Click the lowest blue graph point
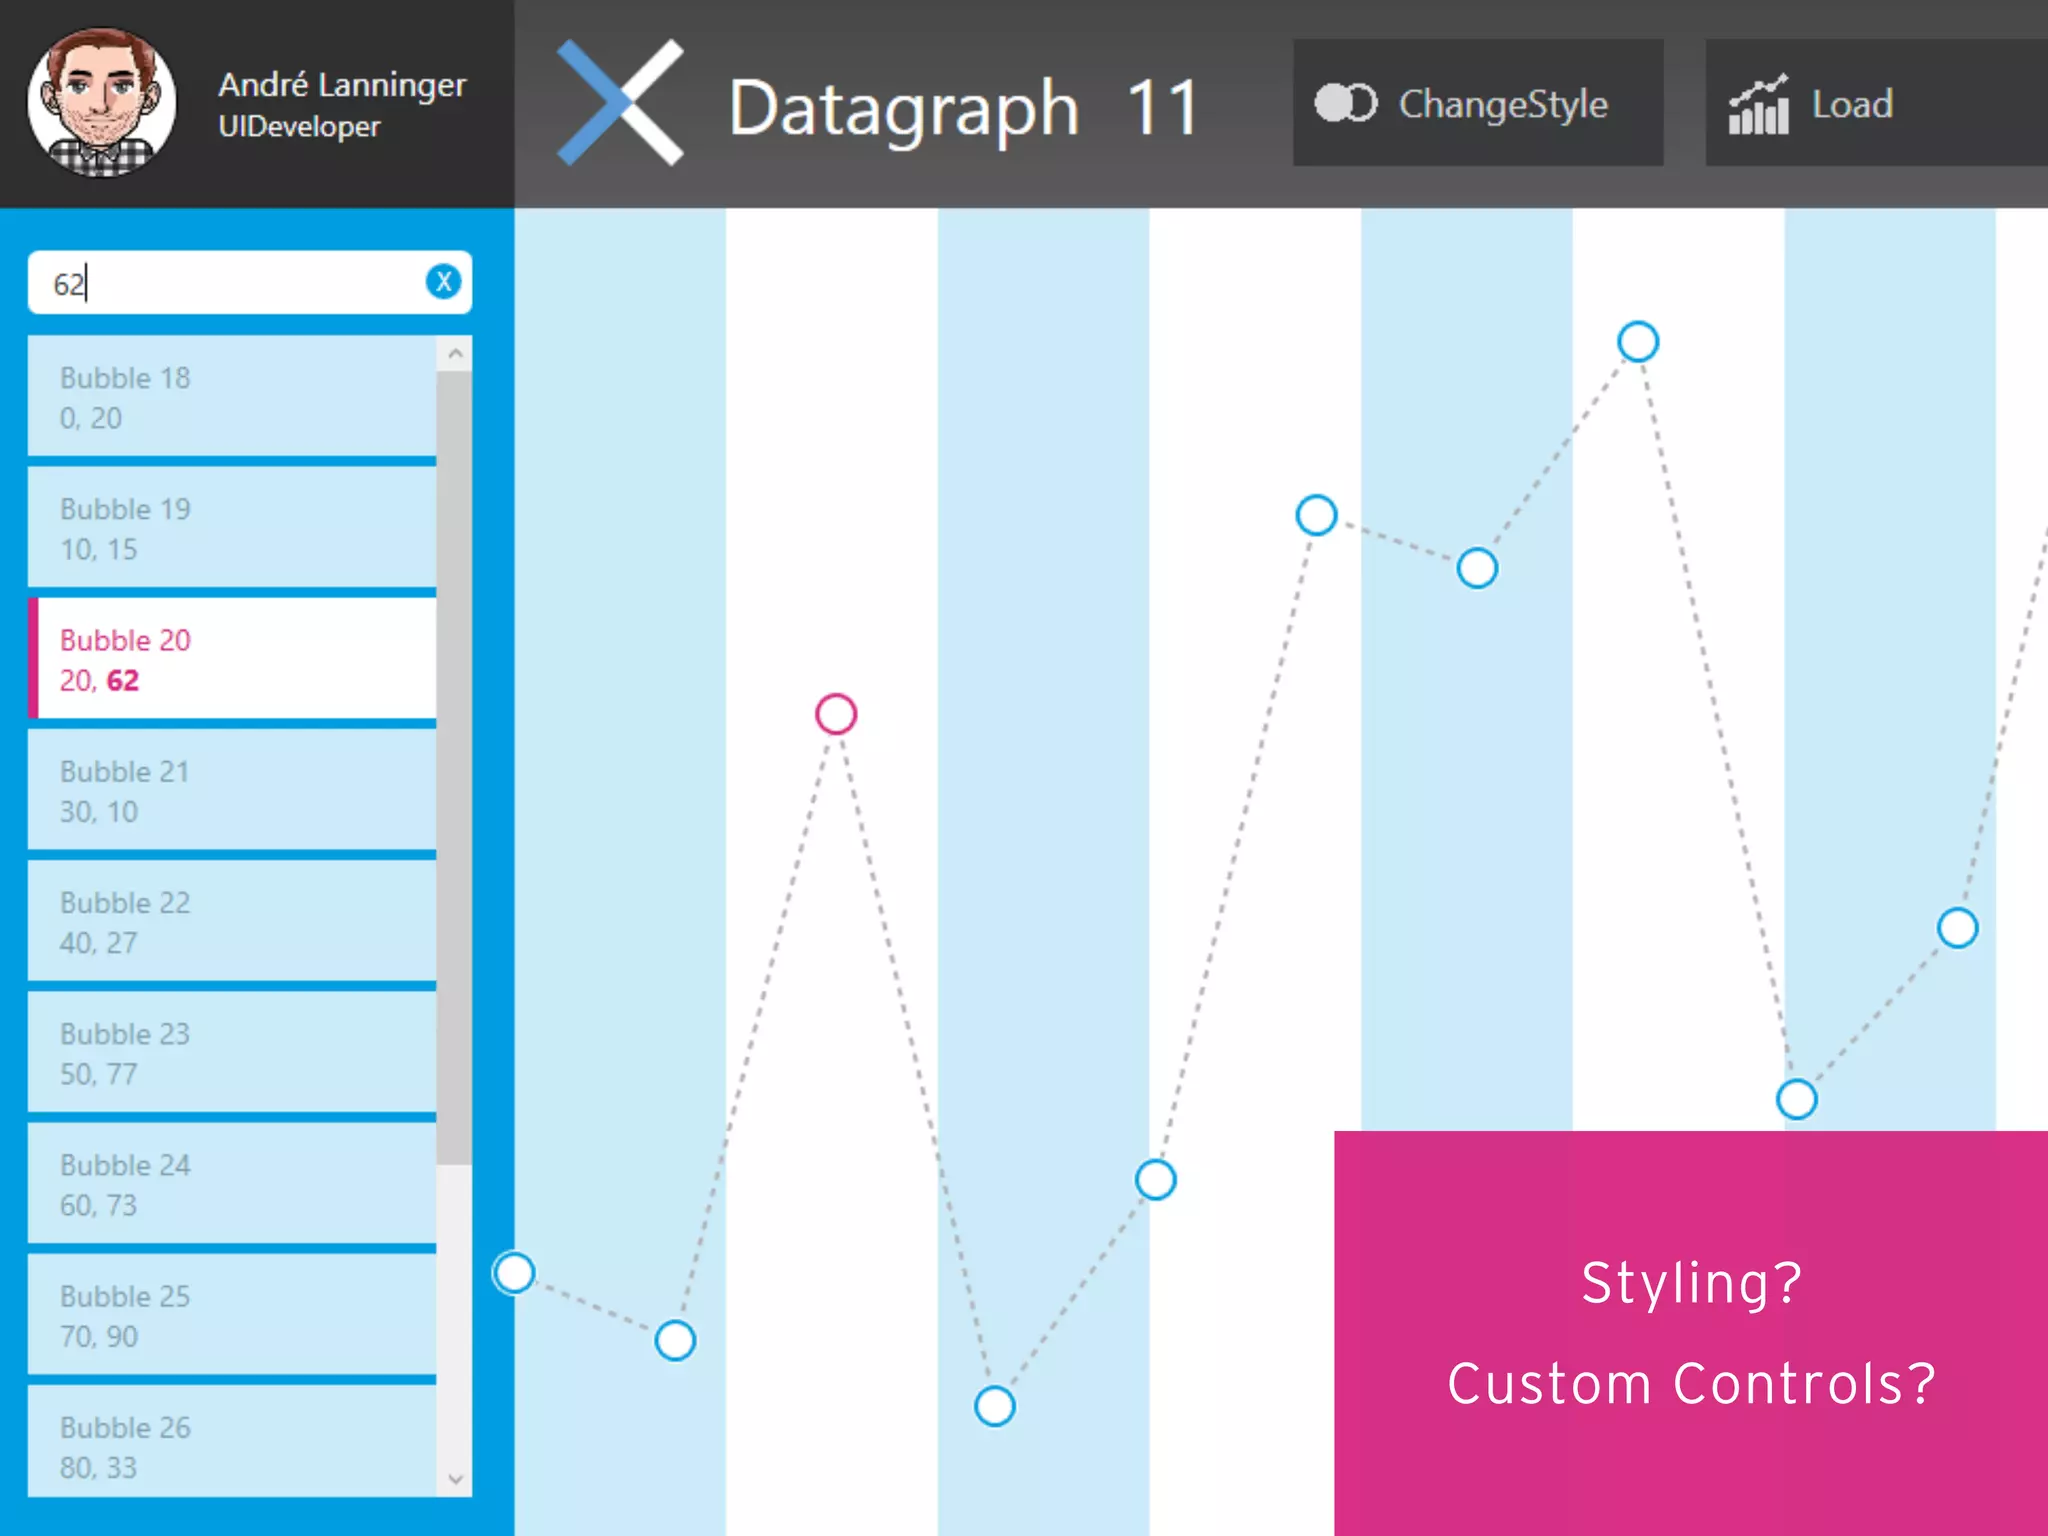 pyautogui.click(x=995, y=1406)
